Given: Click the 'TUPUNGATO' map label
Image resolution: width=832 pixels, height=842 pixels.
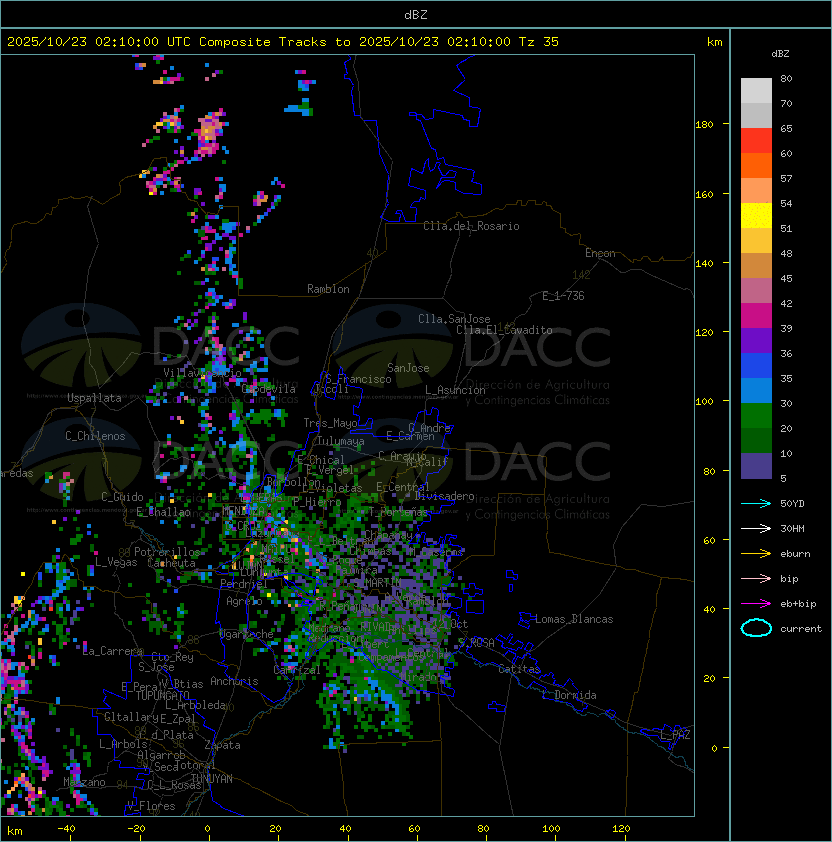Looking at the screenshot, I should (162, 696).
